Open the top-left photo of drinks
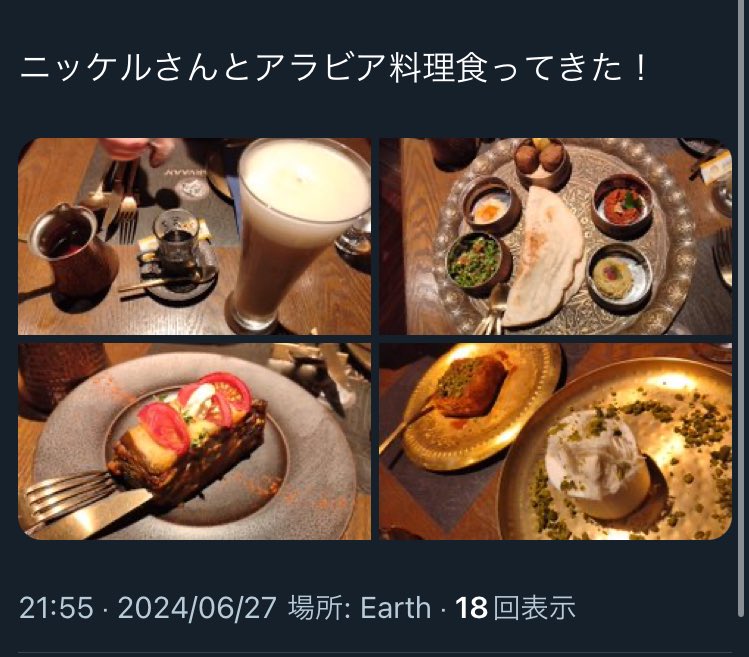This screenshot has height=657, width=749. point(194,237)
